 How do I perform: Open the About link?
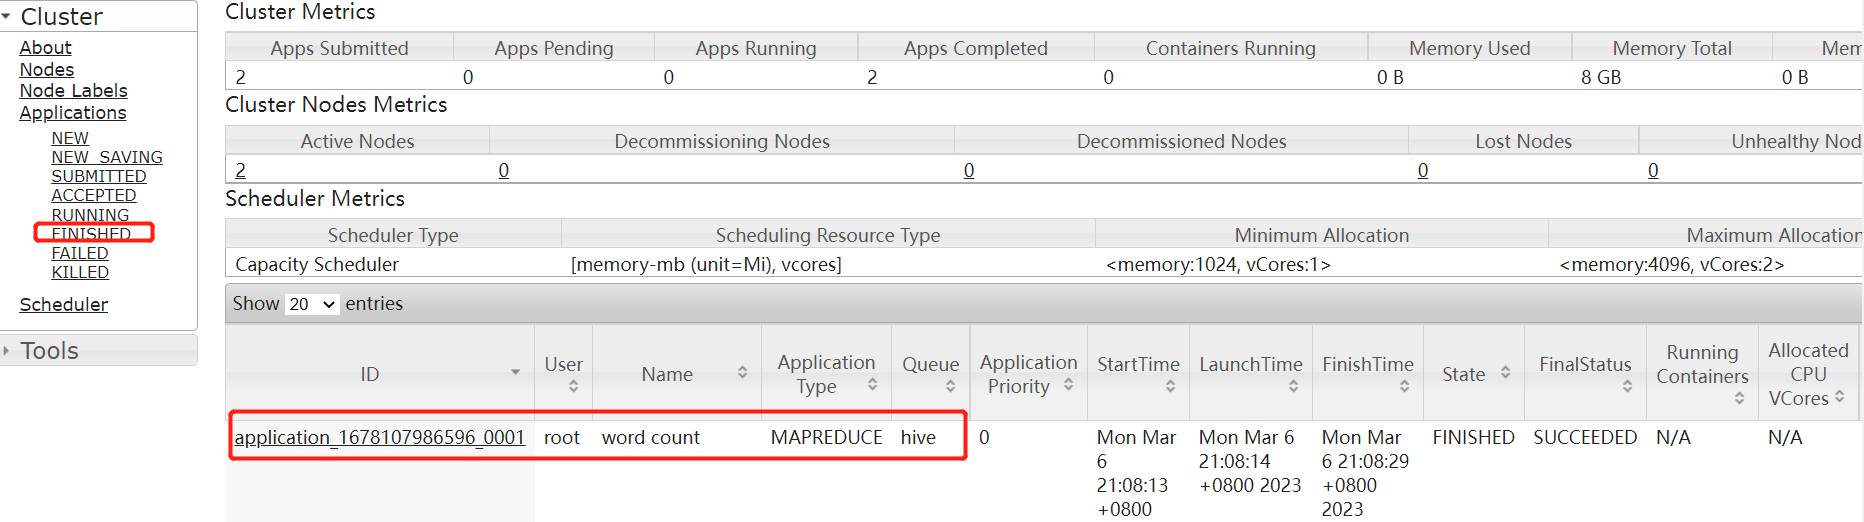[45, 47]
